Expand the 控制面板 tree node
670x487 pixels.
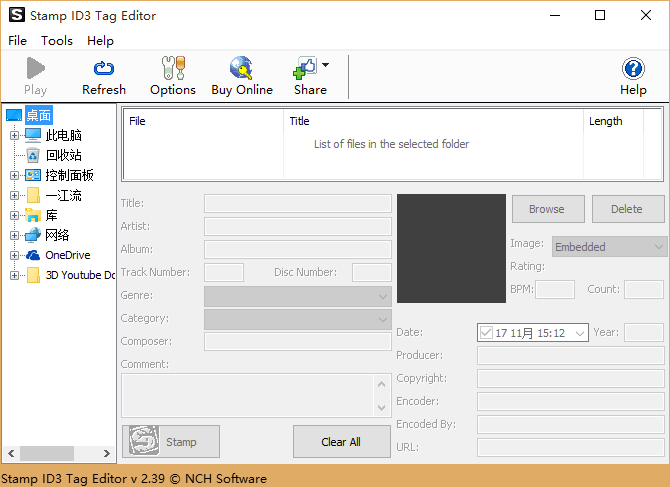14,175
